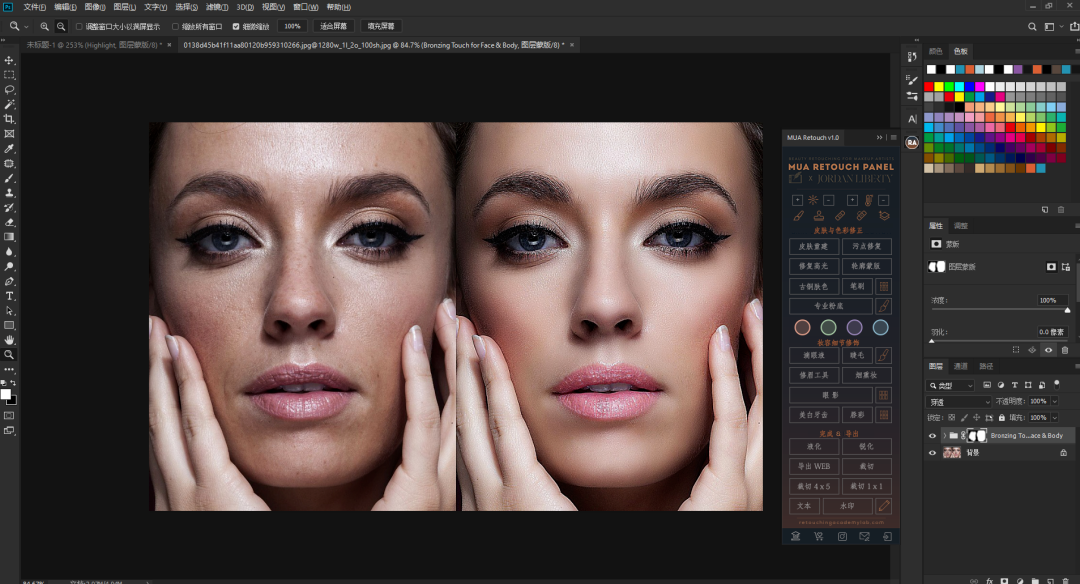Click the 适合屏幕 button
The image size is (1080, 584).
[333, 26]
